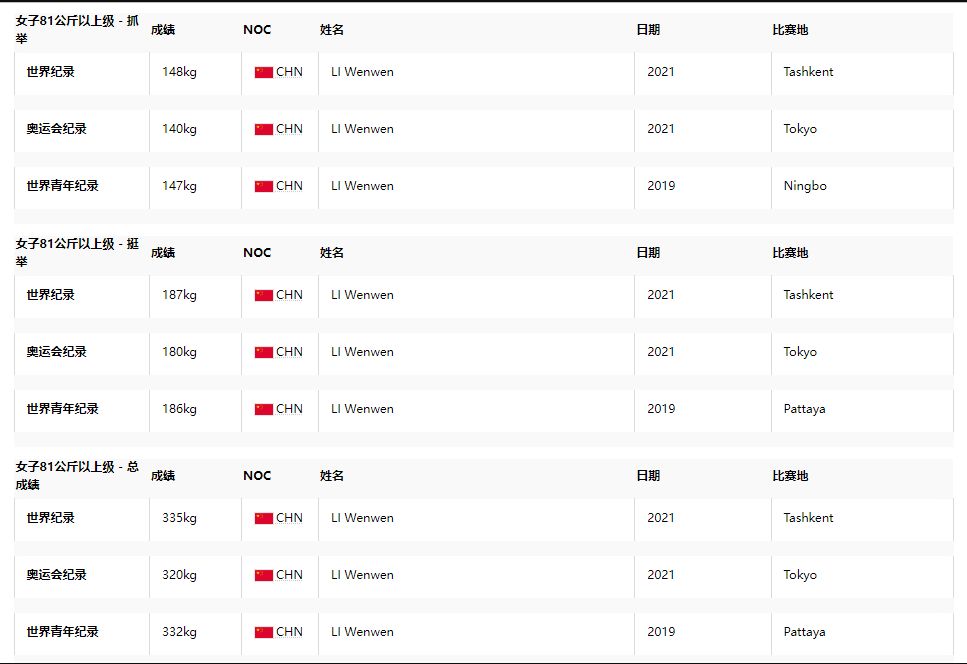This screenshot has width=967, height=664.
Task: Open LI Wenwen's name in the 148kg row
Action: (362, 72)
